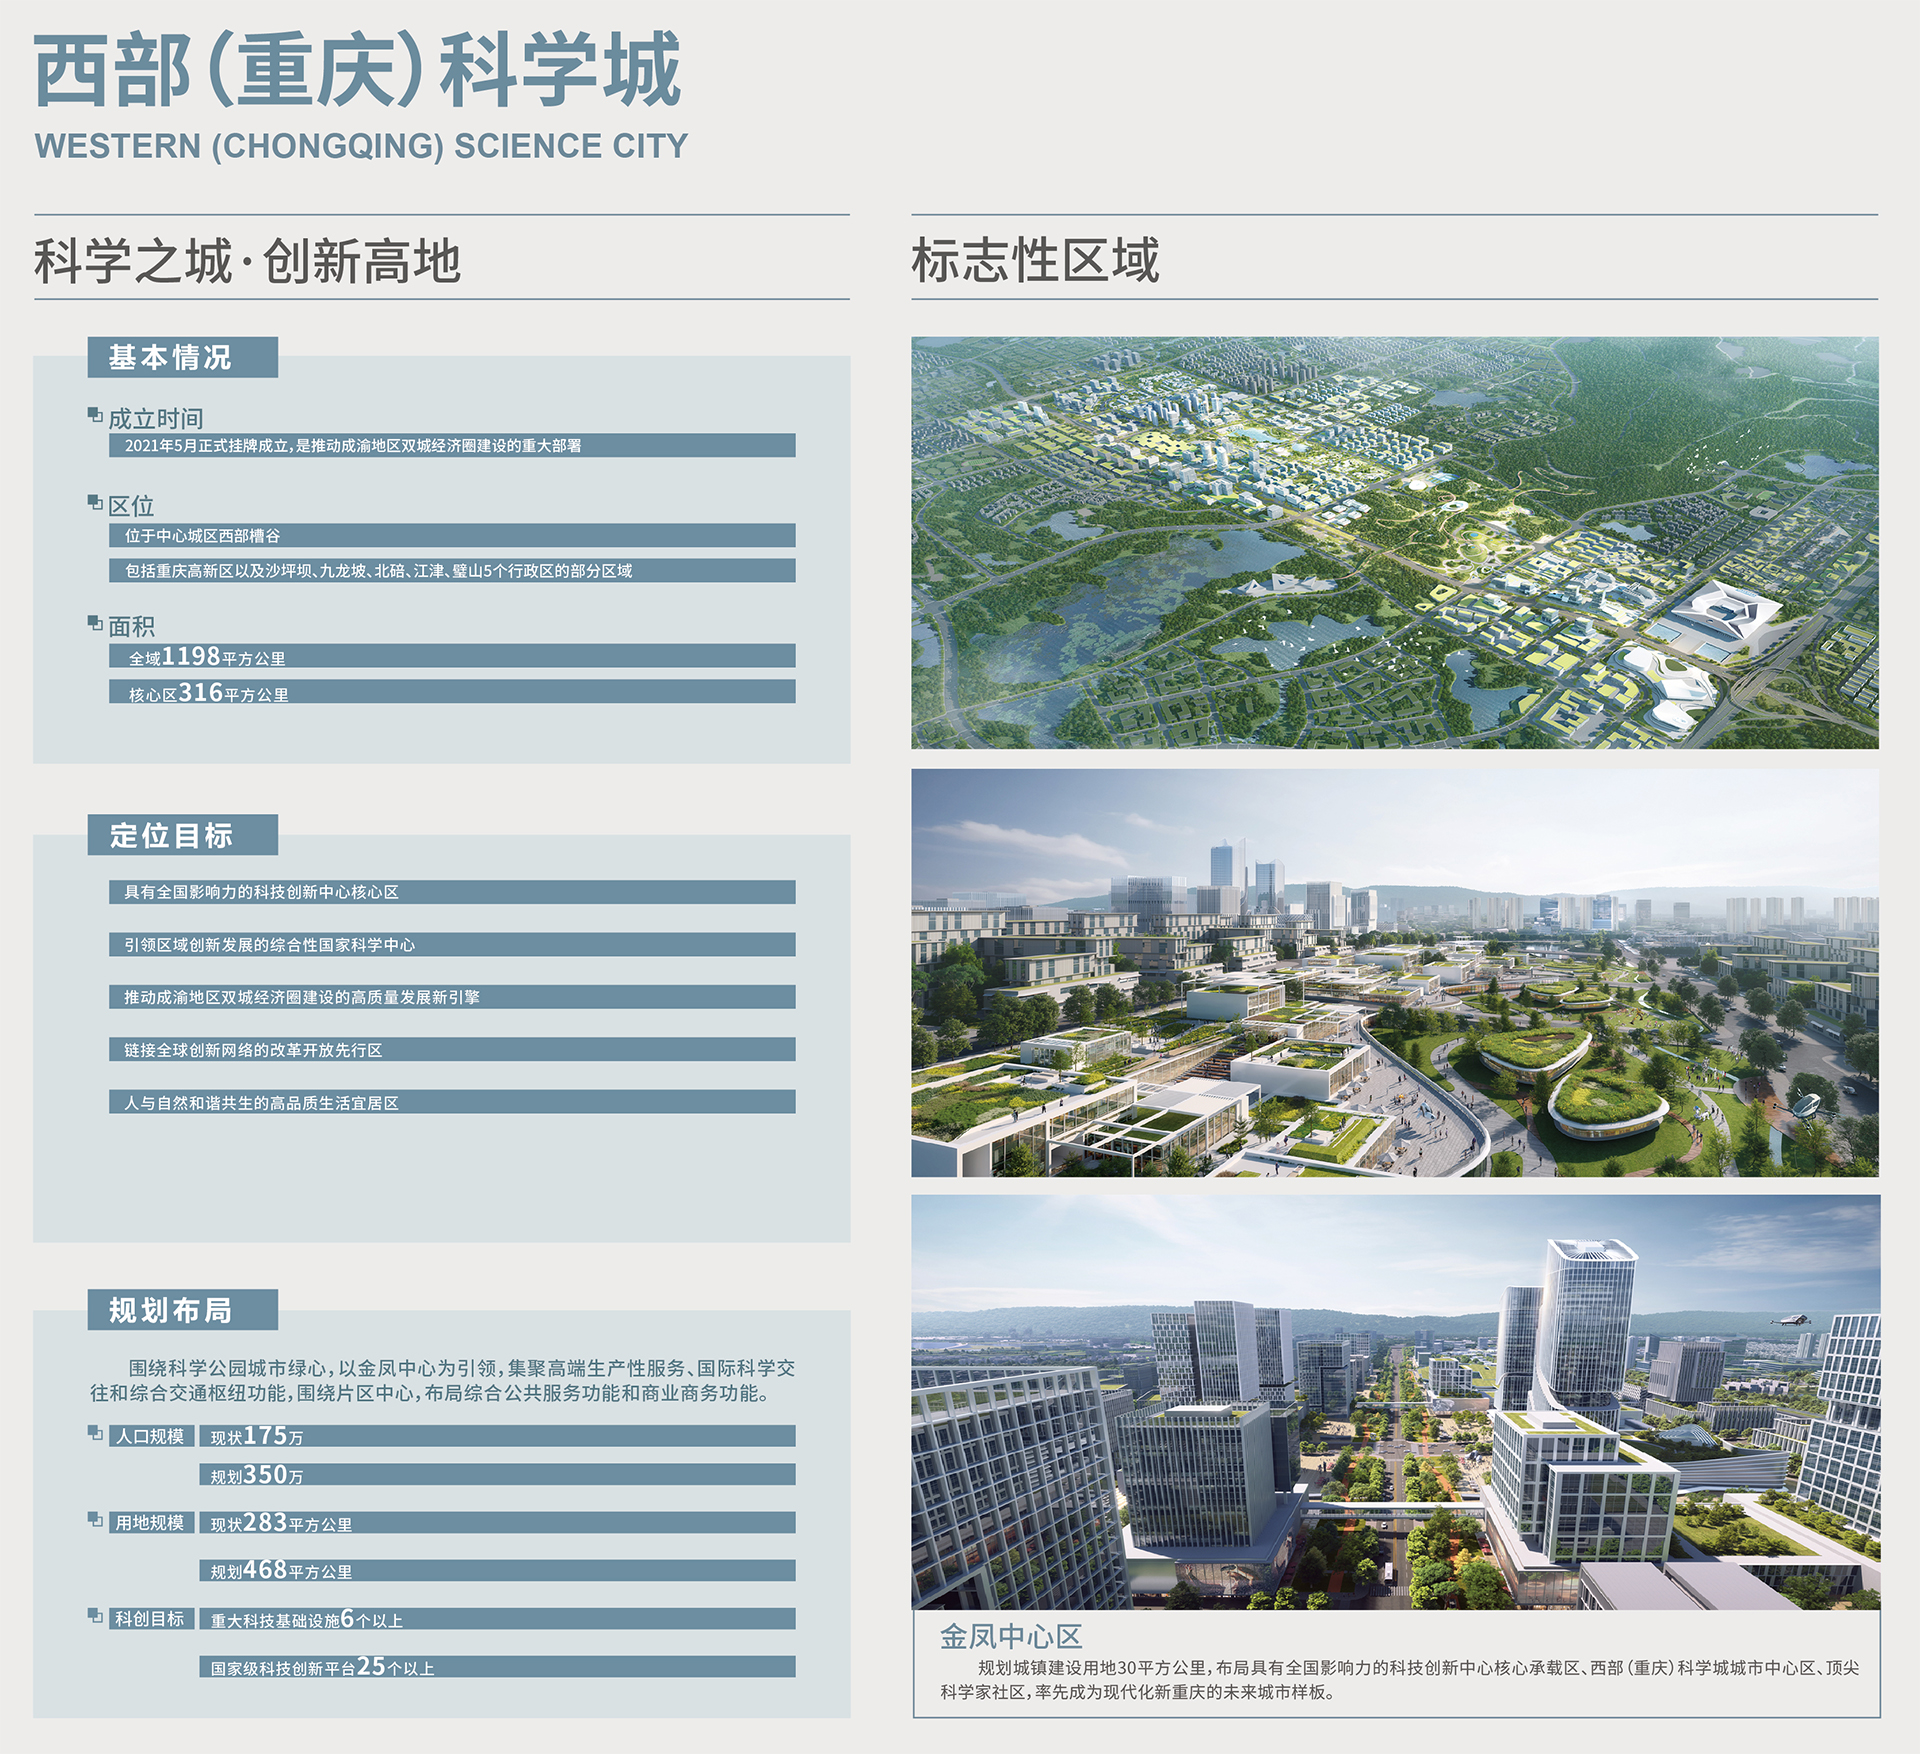Click the bullet icon beside 成立时间

coord(95,414)
